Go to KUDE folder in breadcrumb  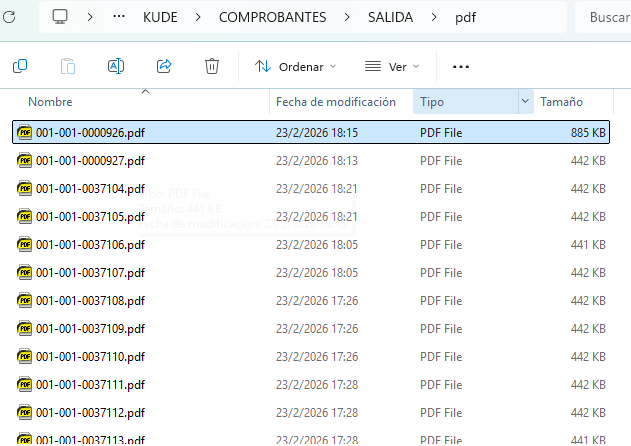pos(165,17)
